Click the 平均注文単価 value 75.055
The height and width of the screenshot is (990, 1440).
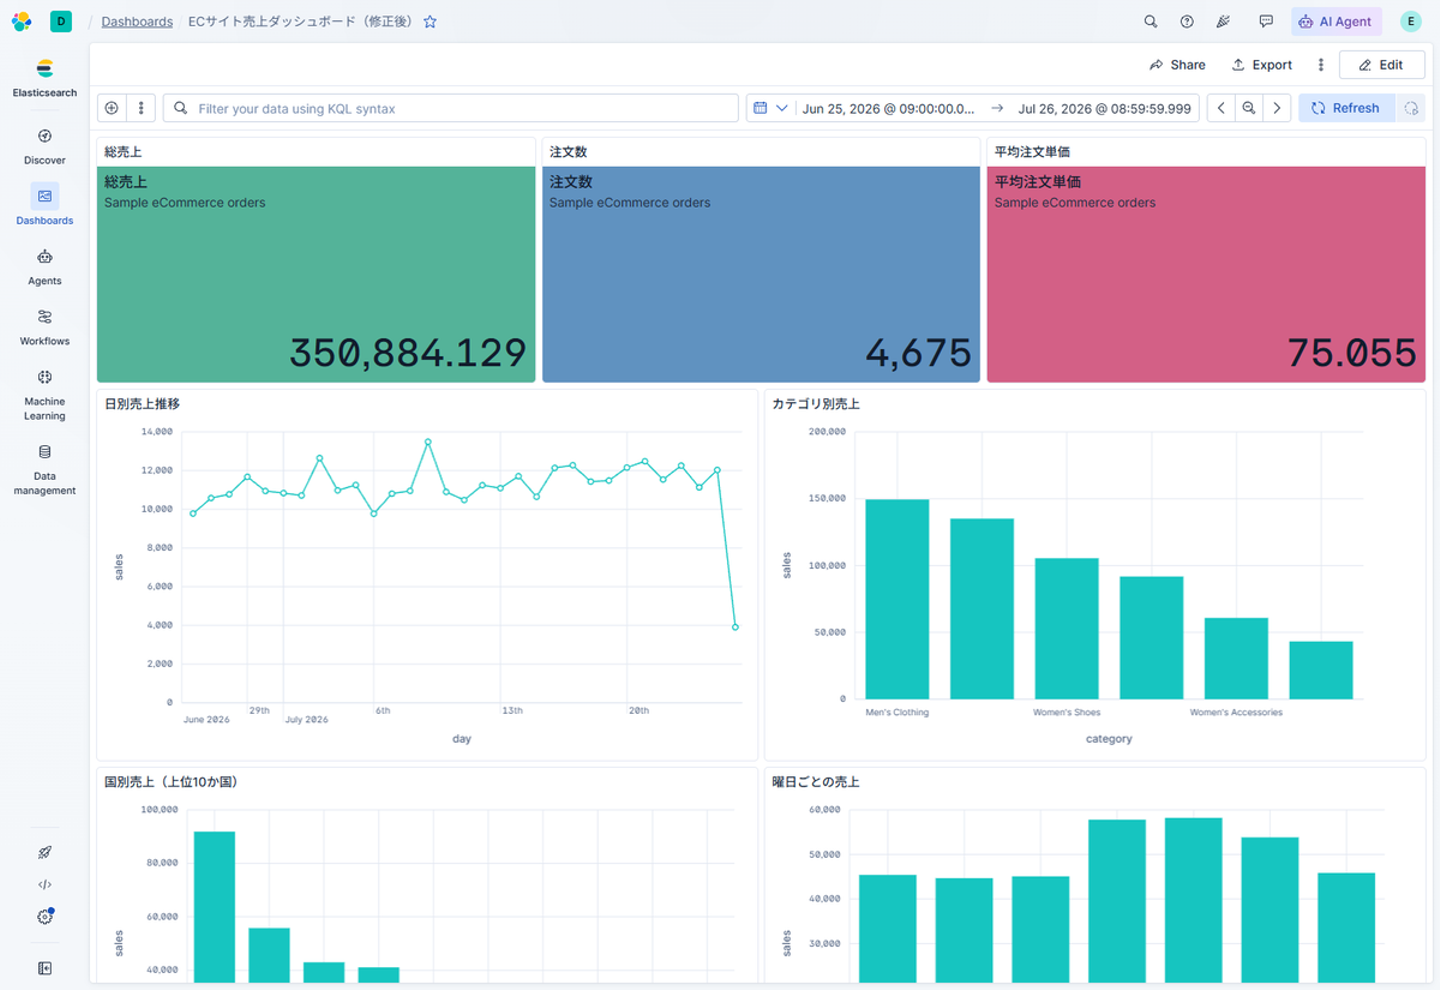1351,352
